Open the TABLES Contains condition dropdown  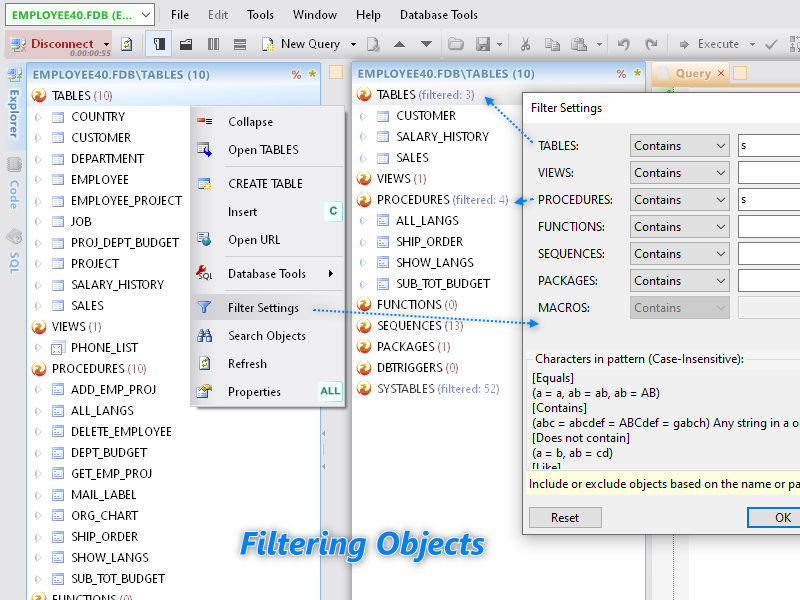680,145
